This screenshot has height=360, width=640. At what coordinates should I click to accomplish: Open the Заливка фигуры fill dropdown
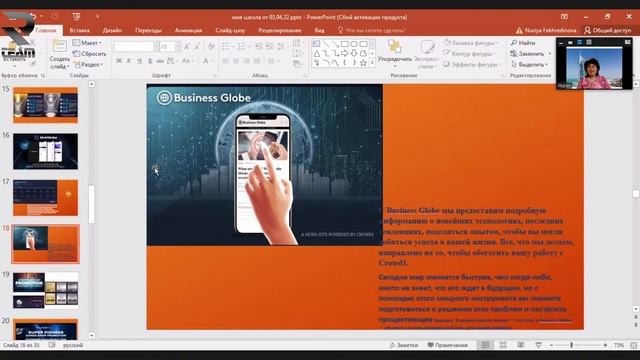pyautogui.click(x=471, y=42)
